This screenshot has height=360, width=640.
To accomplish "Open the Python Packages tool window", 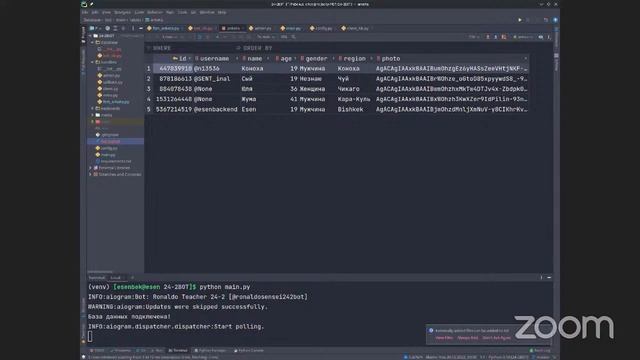I will click(x=210, y=350).
